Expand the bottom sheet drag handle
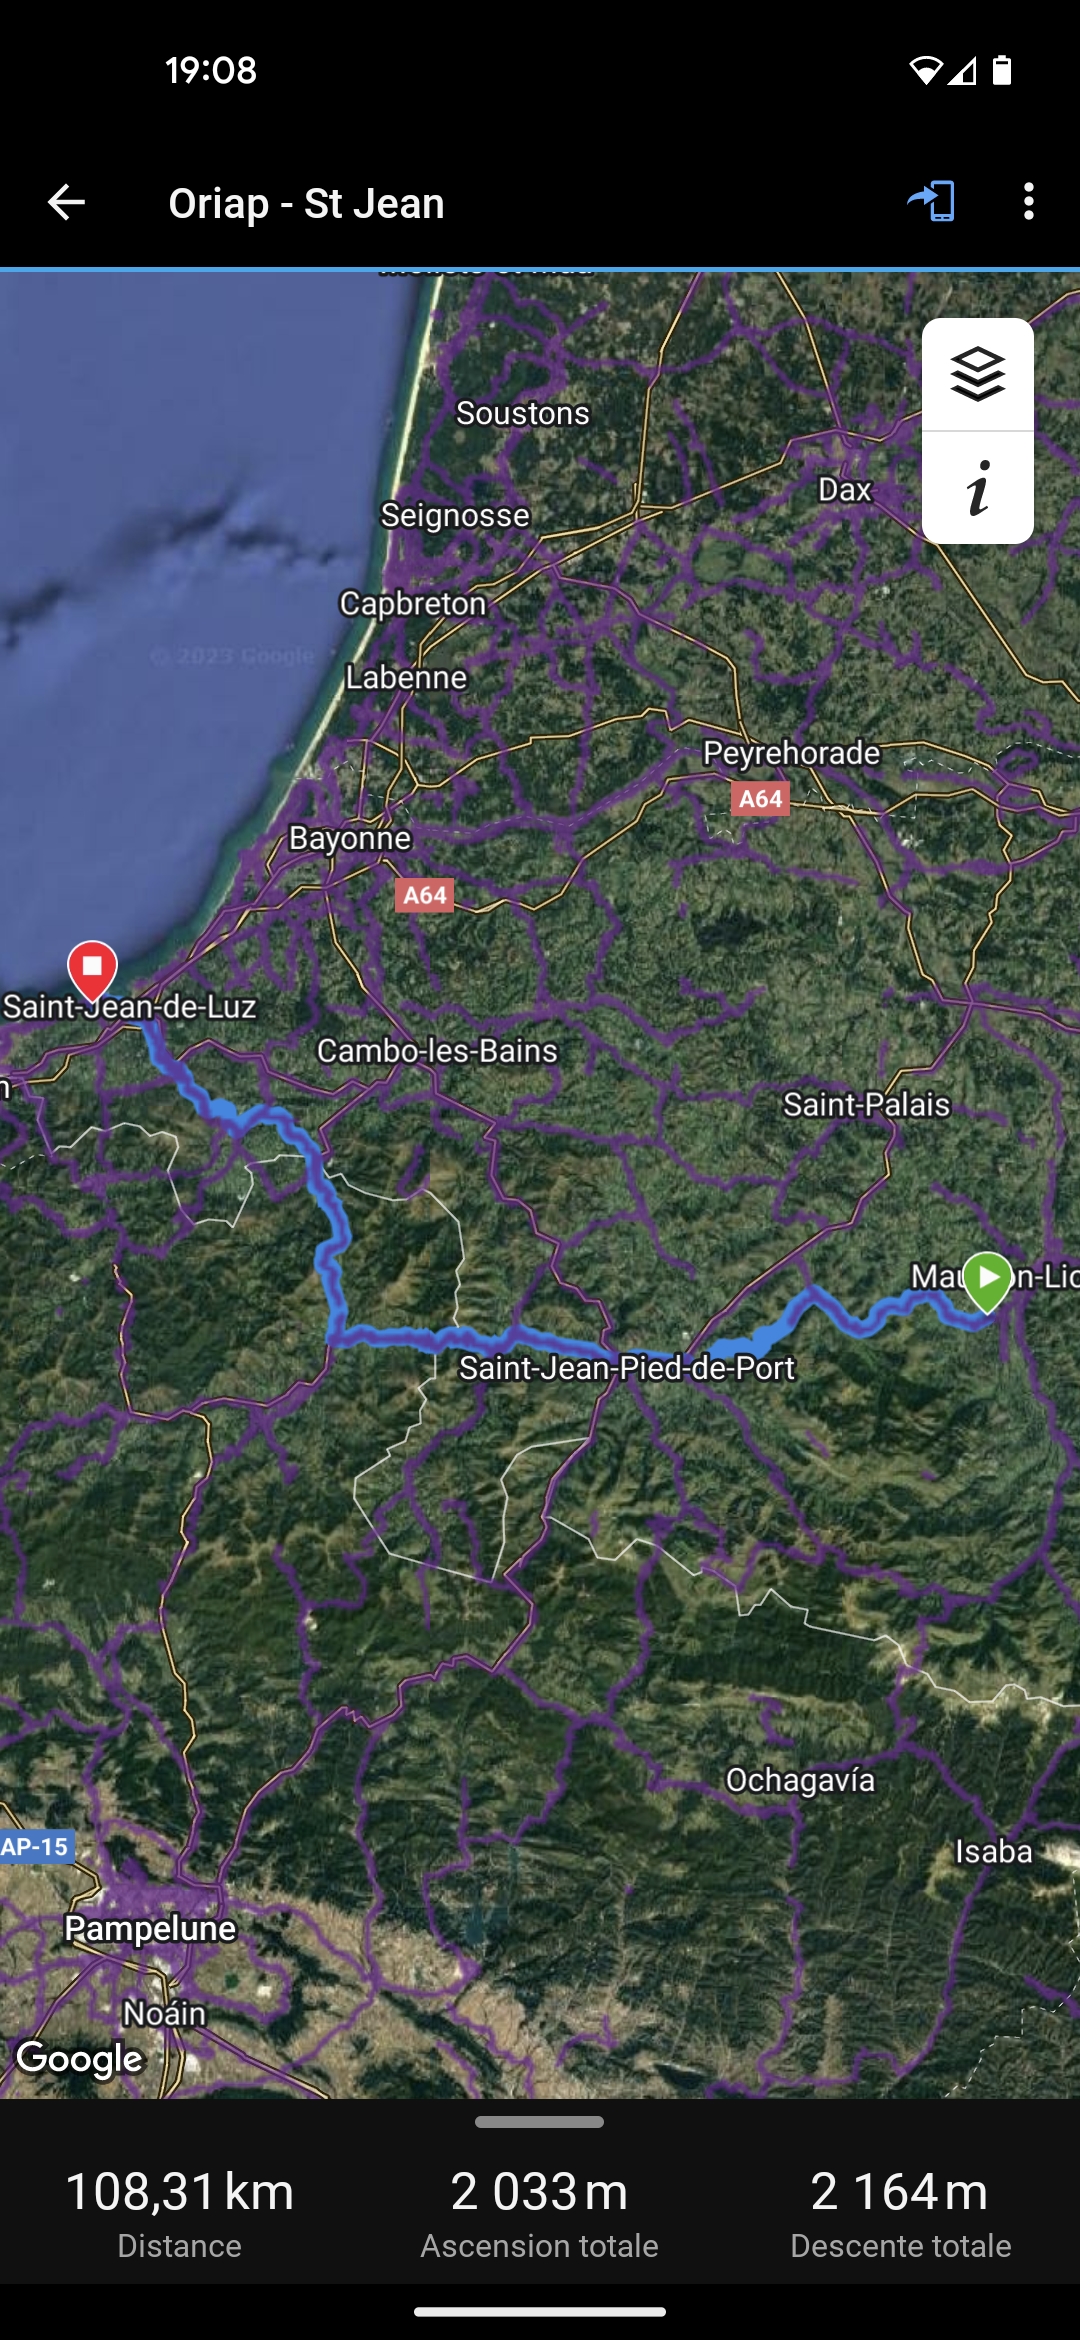The height and width of the screenshot is (2340, 1080). (x=540, y=2122)
